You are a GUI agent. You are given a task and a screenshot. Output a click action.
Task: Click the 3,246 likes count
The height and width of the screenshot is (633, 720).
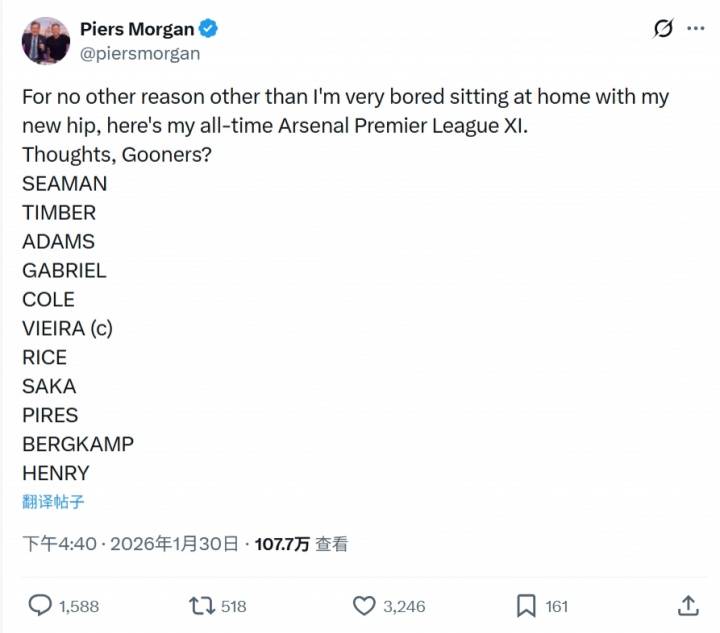[x=404, y=606]
